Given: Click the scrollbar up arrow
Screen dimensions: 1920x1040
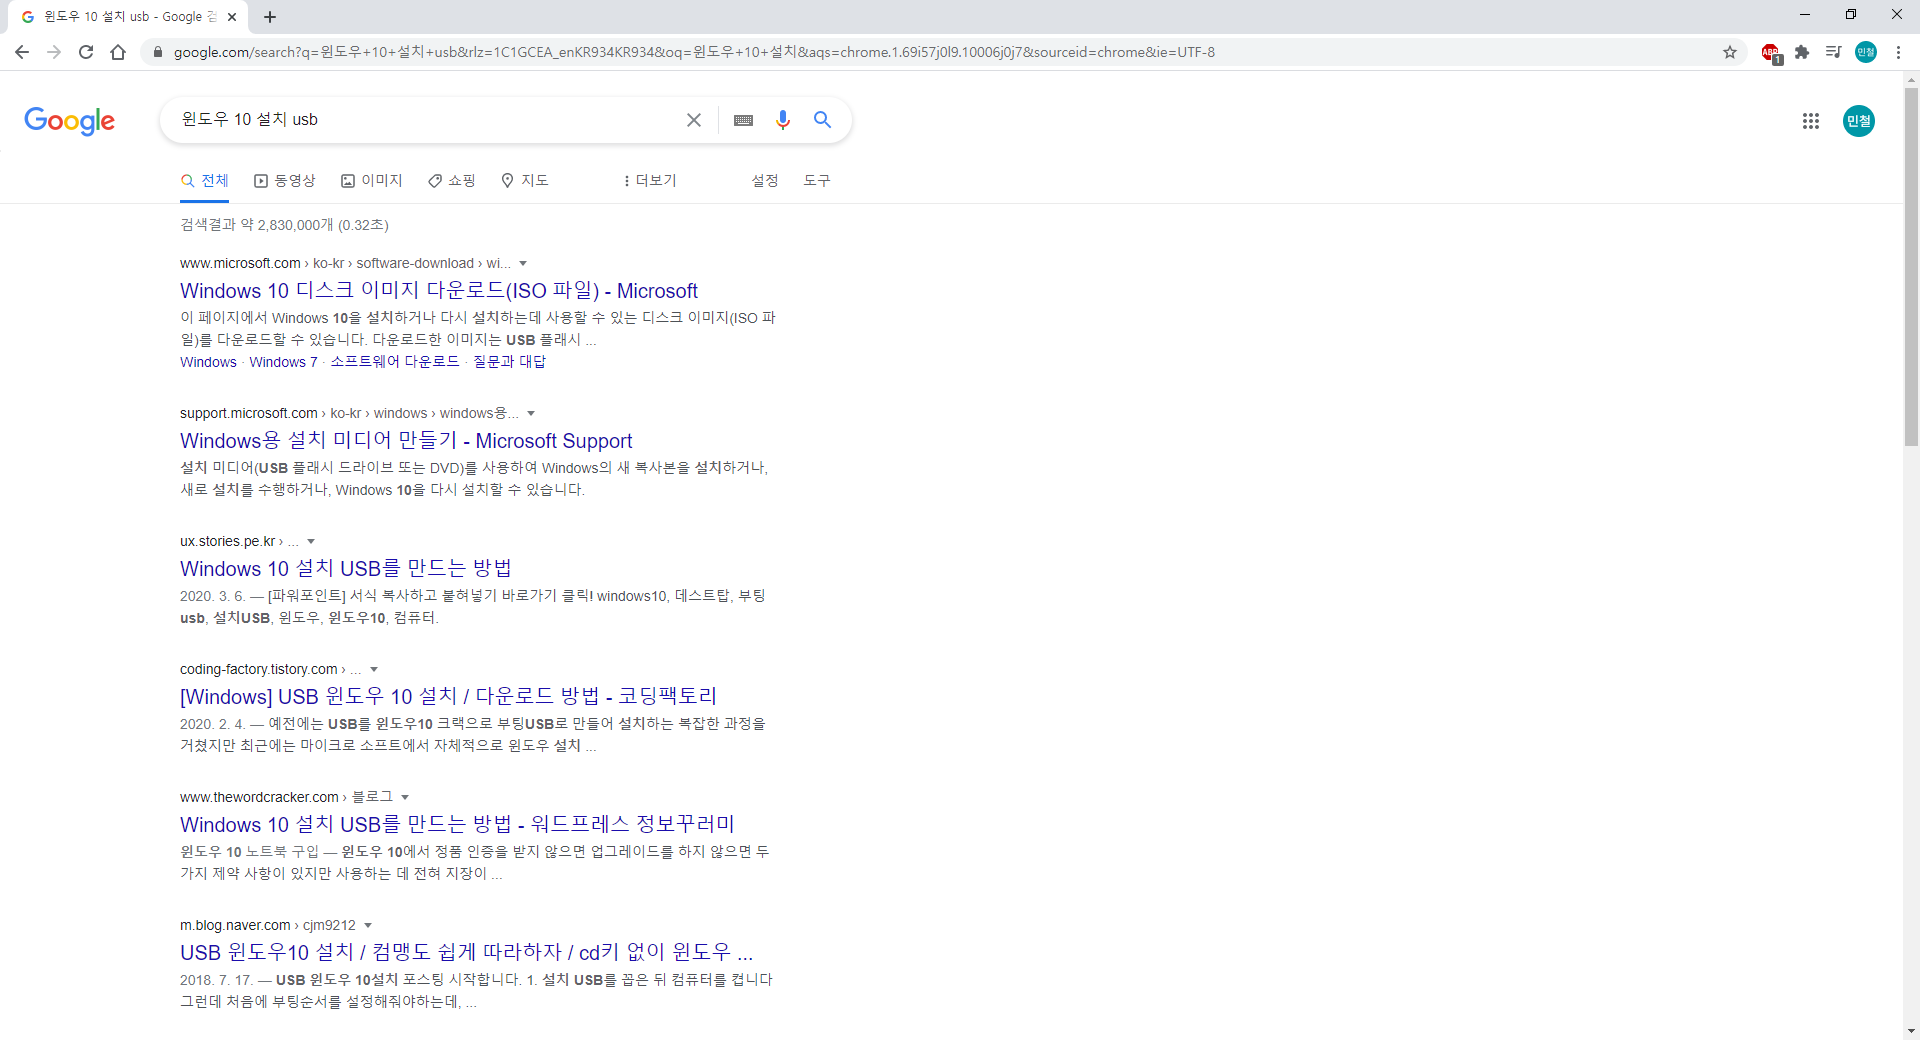Looking at the screenshot, I should click(x=1911, y=79).
